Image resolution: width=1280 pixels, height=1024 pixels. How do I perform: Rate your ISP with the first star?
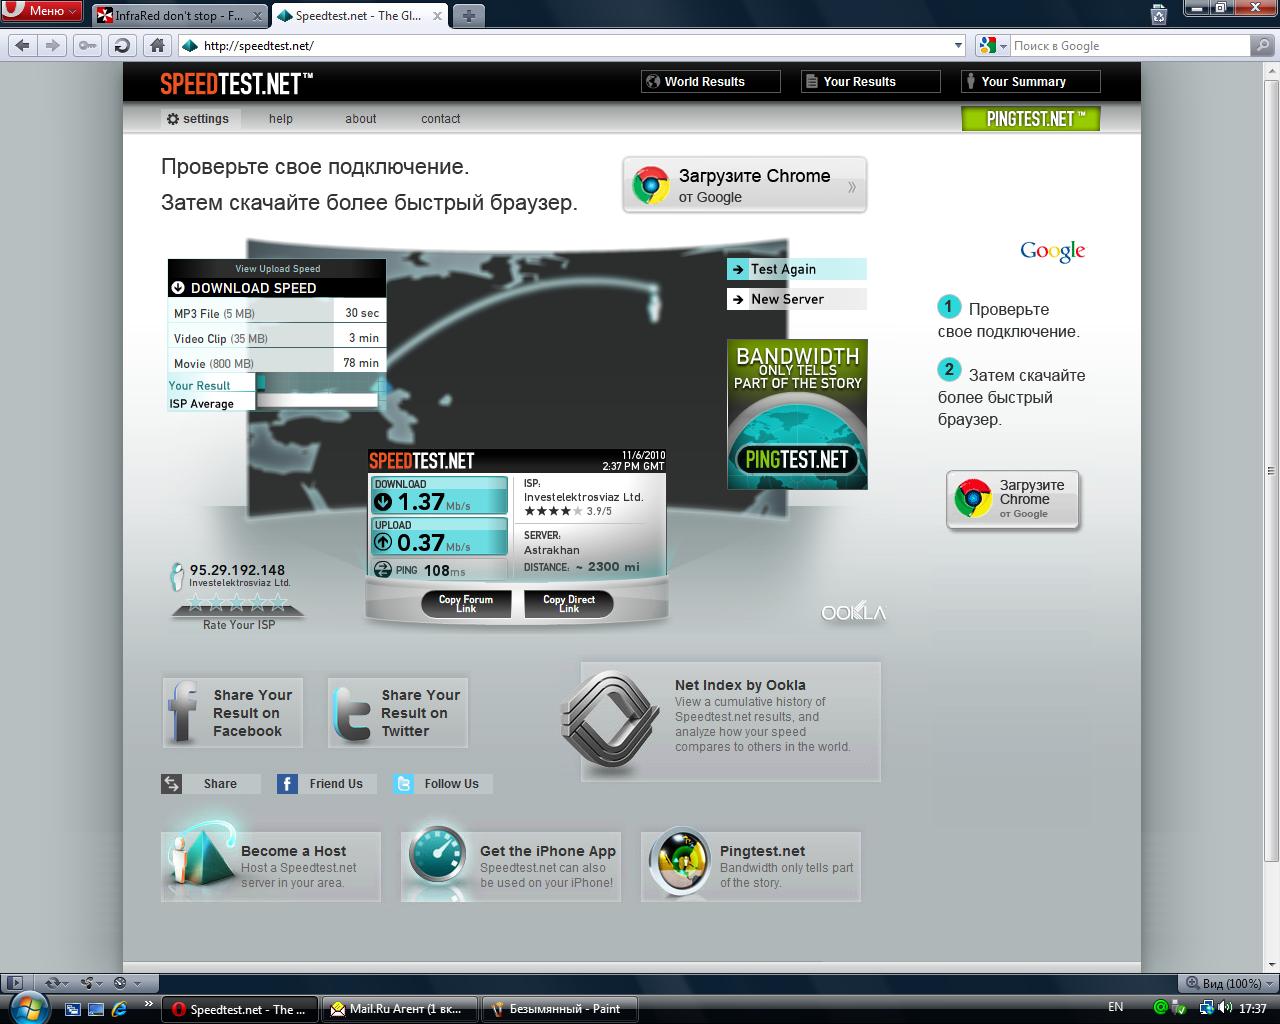tap(196, 602)
